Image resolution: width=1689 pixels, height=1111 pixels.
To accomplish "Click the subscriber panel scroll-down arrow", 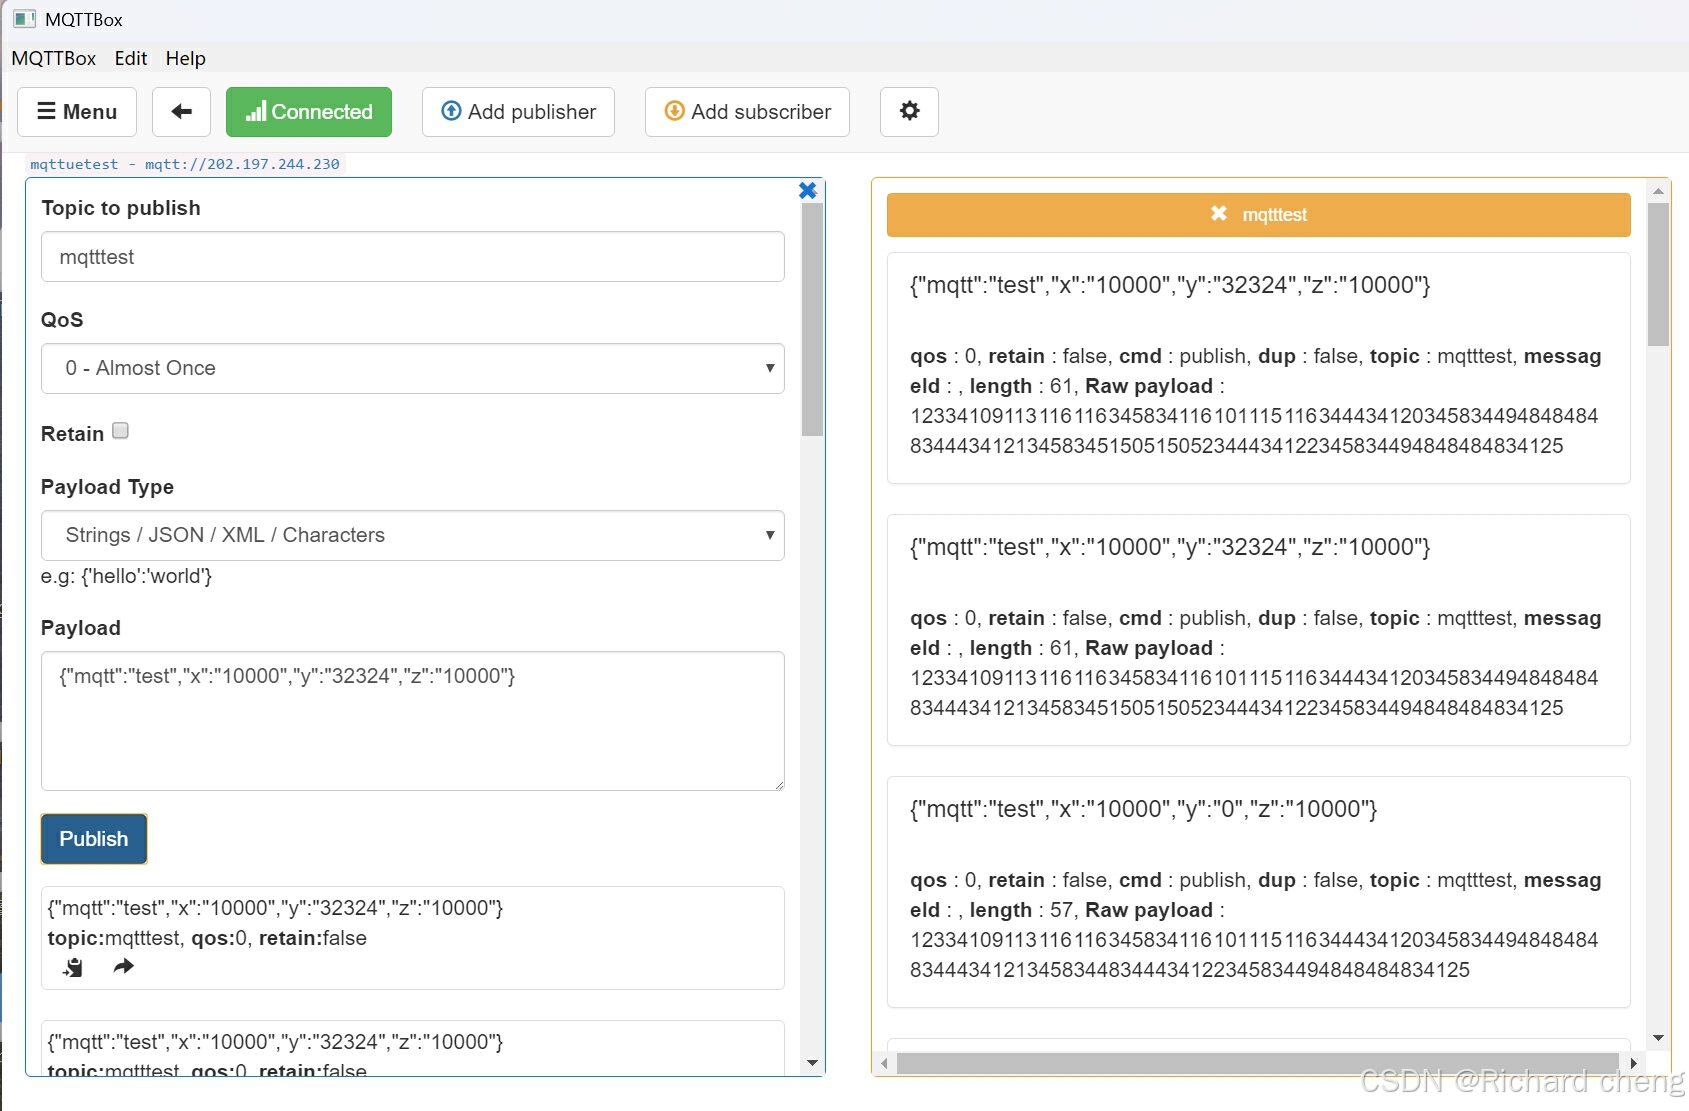I will point(1659,1038).
